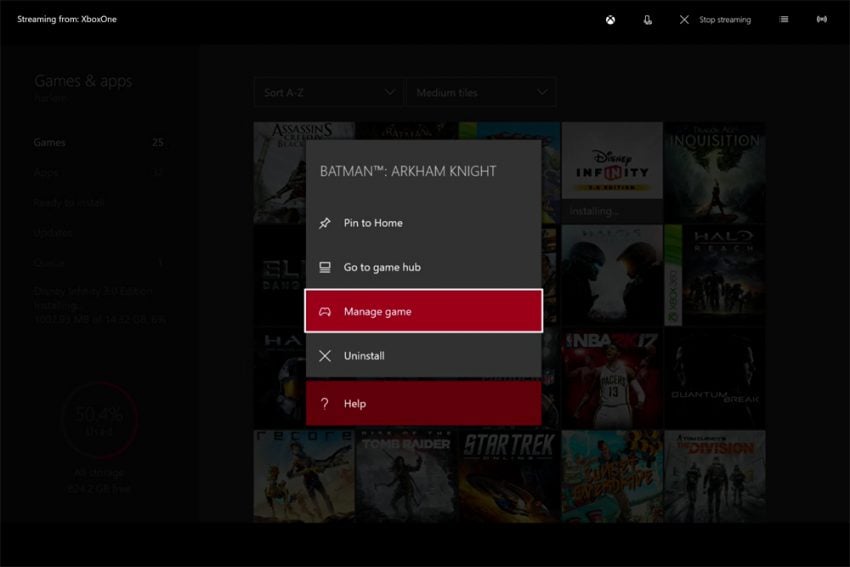
Task: Open the streaming menu list icon
Action: [x=784, y=20]
